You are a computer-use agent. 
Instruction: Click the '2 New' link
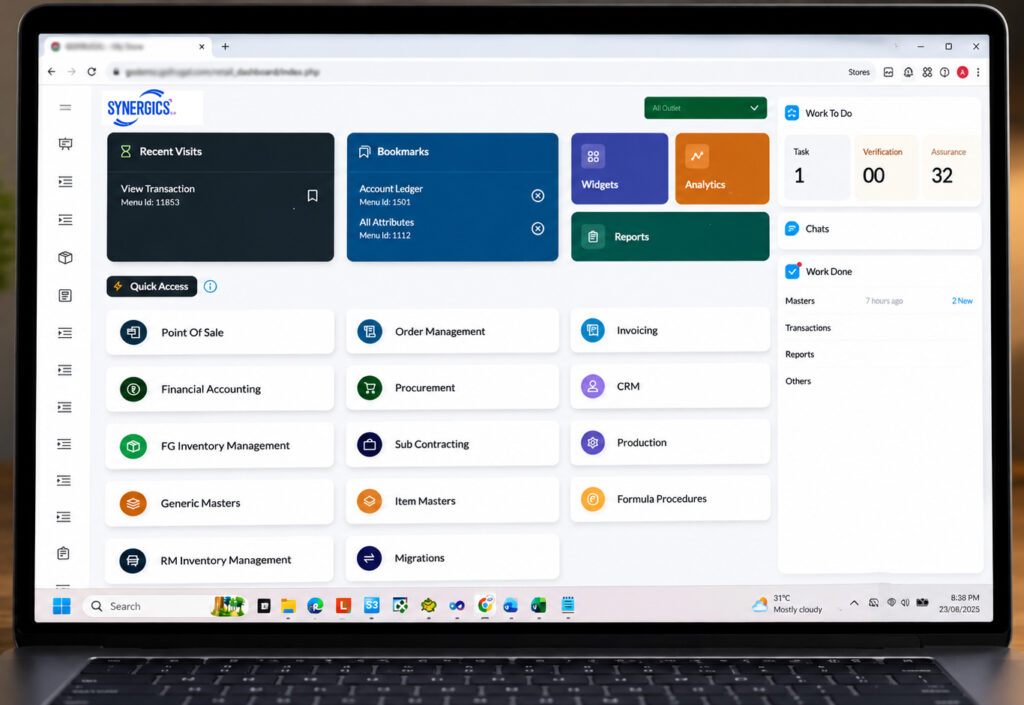(x=962, y=301)
